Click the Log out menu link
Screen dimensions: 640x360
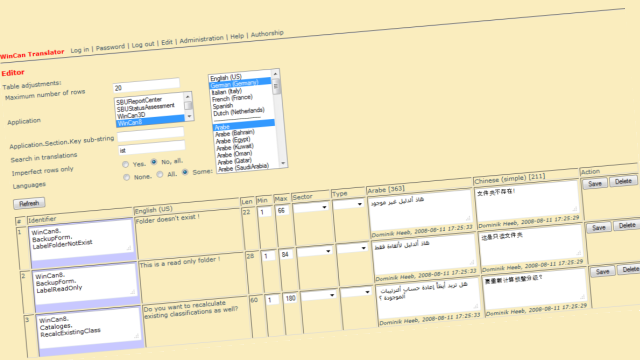(143, 44)
